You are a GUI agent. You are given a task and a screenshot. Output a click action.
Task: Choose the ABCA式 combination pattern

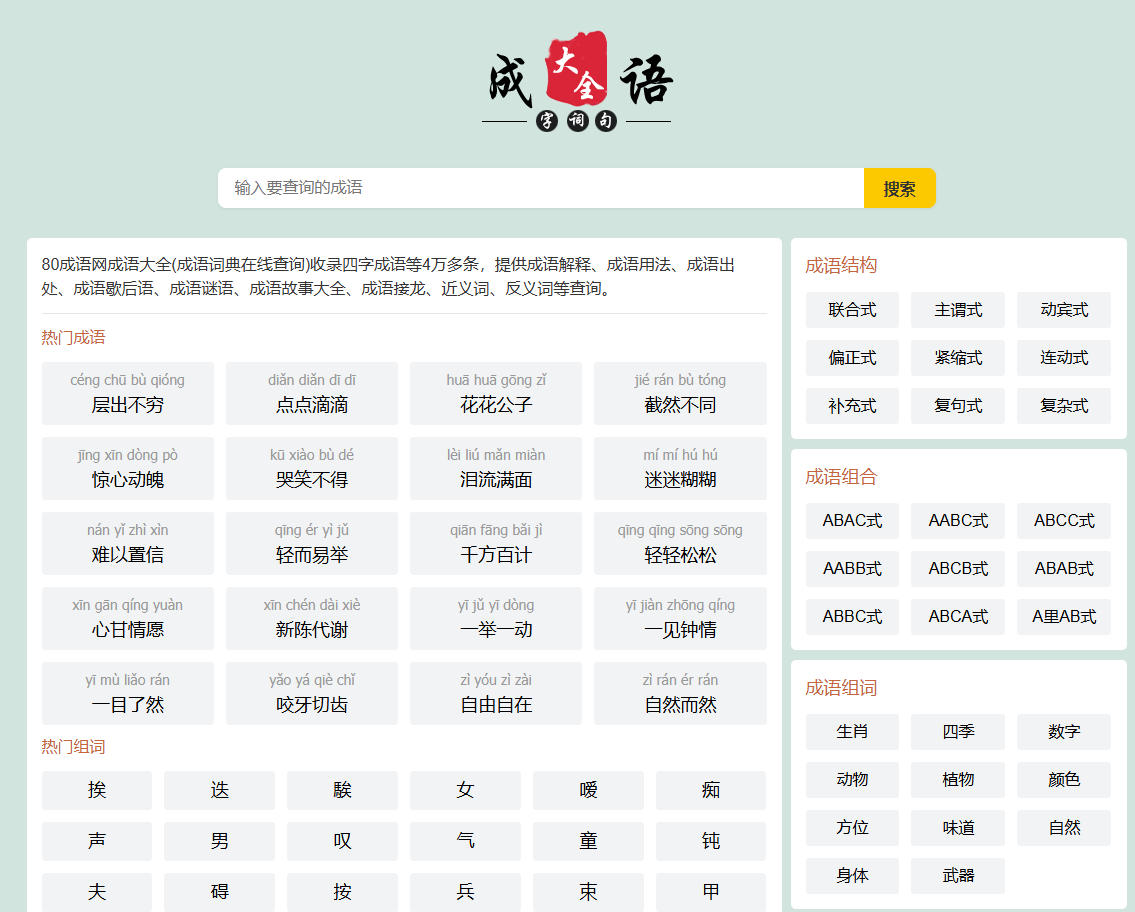pyautogui.click(x=958, y=617)
